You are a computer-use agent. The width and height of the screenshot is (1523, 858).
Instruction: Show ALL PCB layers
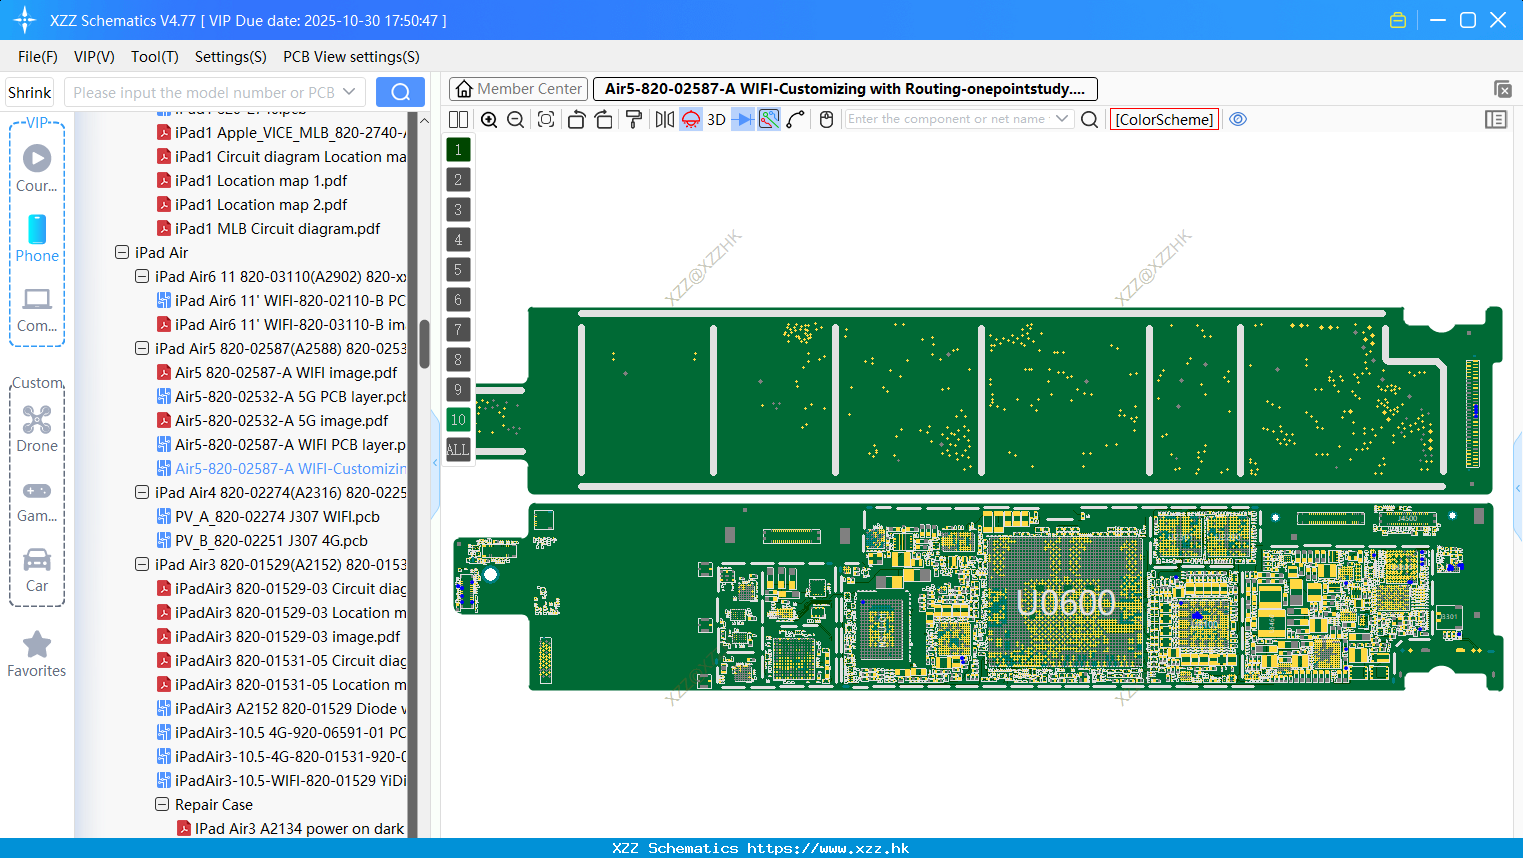(458, 450)
